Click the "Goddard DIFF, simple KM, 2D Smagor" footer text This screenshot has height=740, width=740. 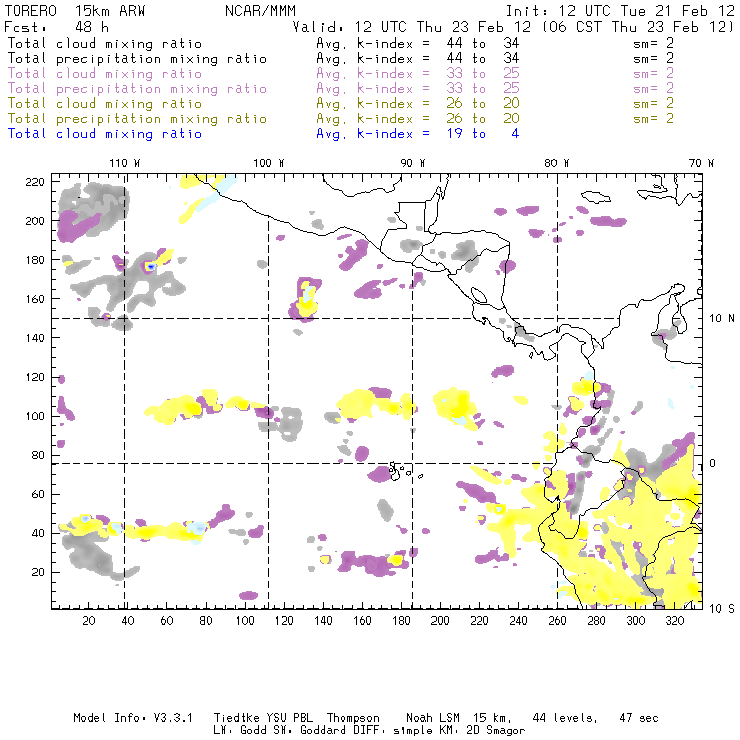tap(412, 731)
